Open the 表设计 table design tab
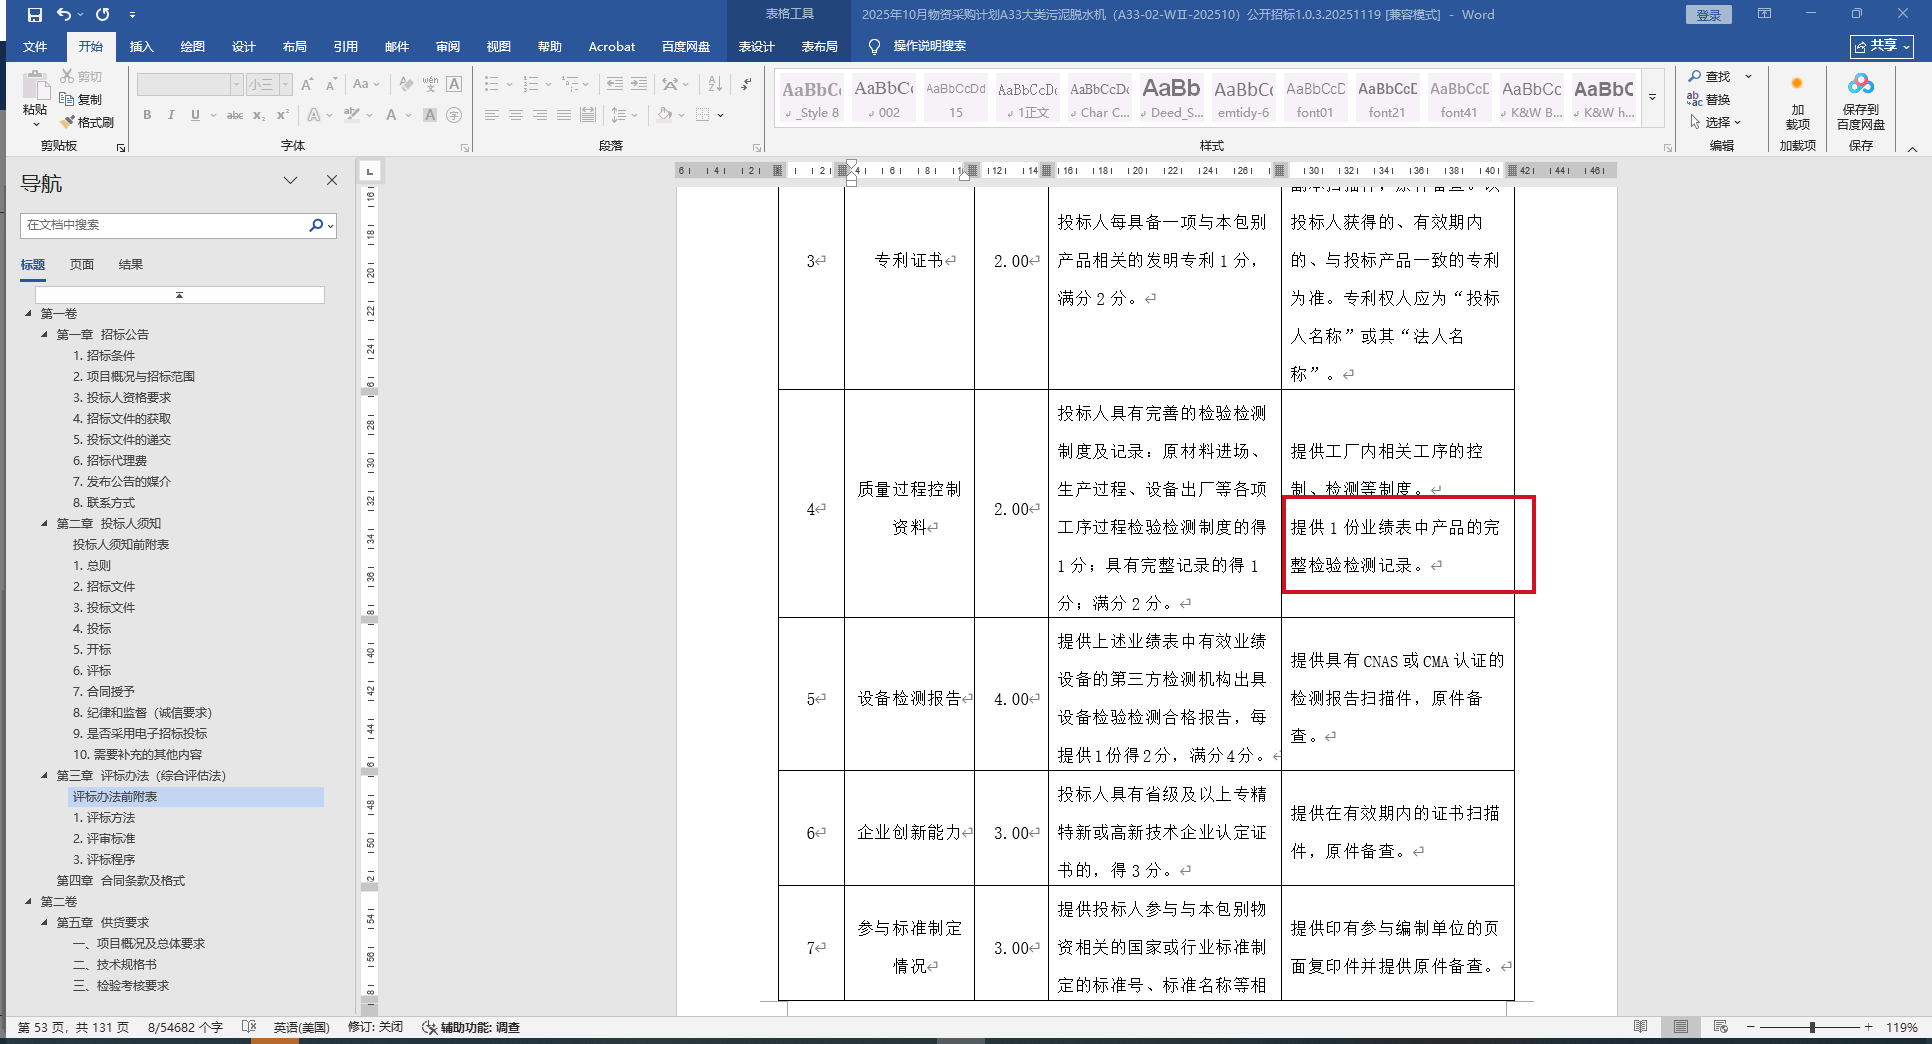 pyautogui.click(x=757, y=47)
